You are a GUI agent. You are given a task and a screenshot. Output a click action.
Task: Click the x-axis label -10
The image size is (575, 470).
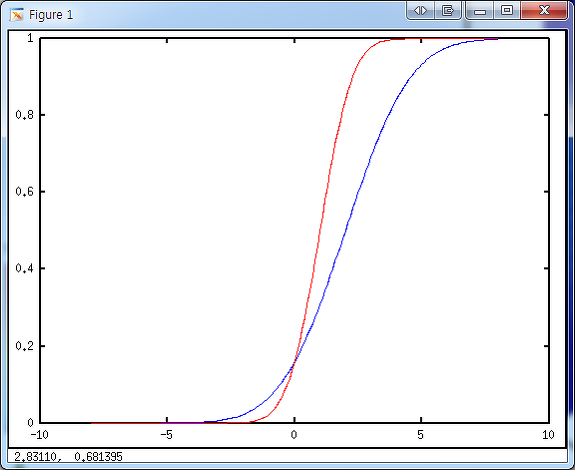pos(40,435)
